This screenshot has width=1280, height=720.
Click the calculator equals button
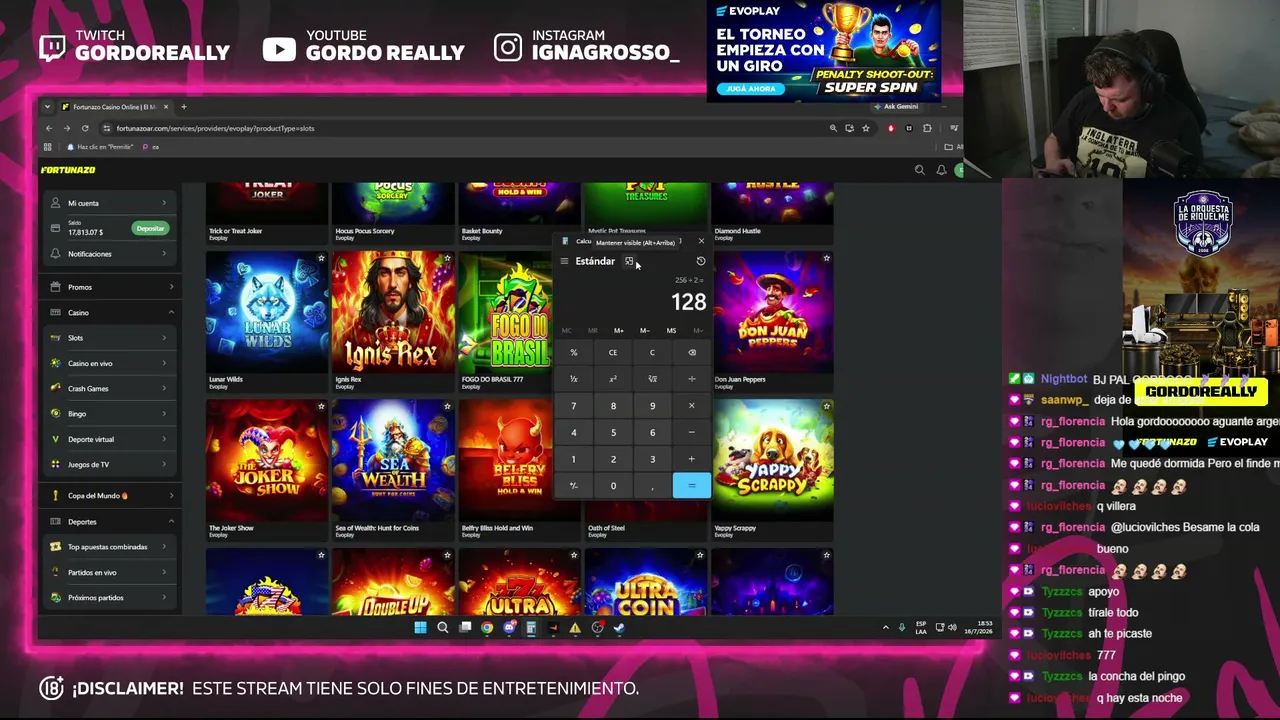click(x=691, y=486)
